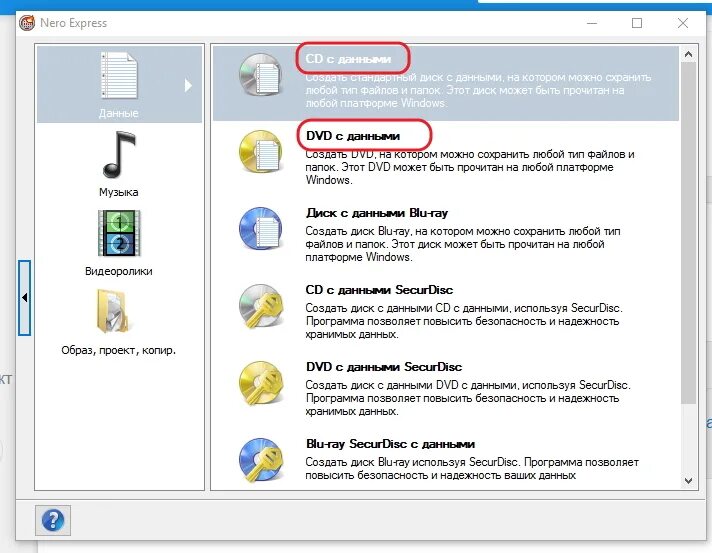Click the CD SecurDisc key icon
The image size is (712, 553).
pyautogui.click(x=261, y=306)
